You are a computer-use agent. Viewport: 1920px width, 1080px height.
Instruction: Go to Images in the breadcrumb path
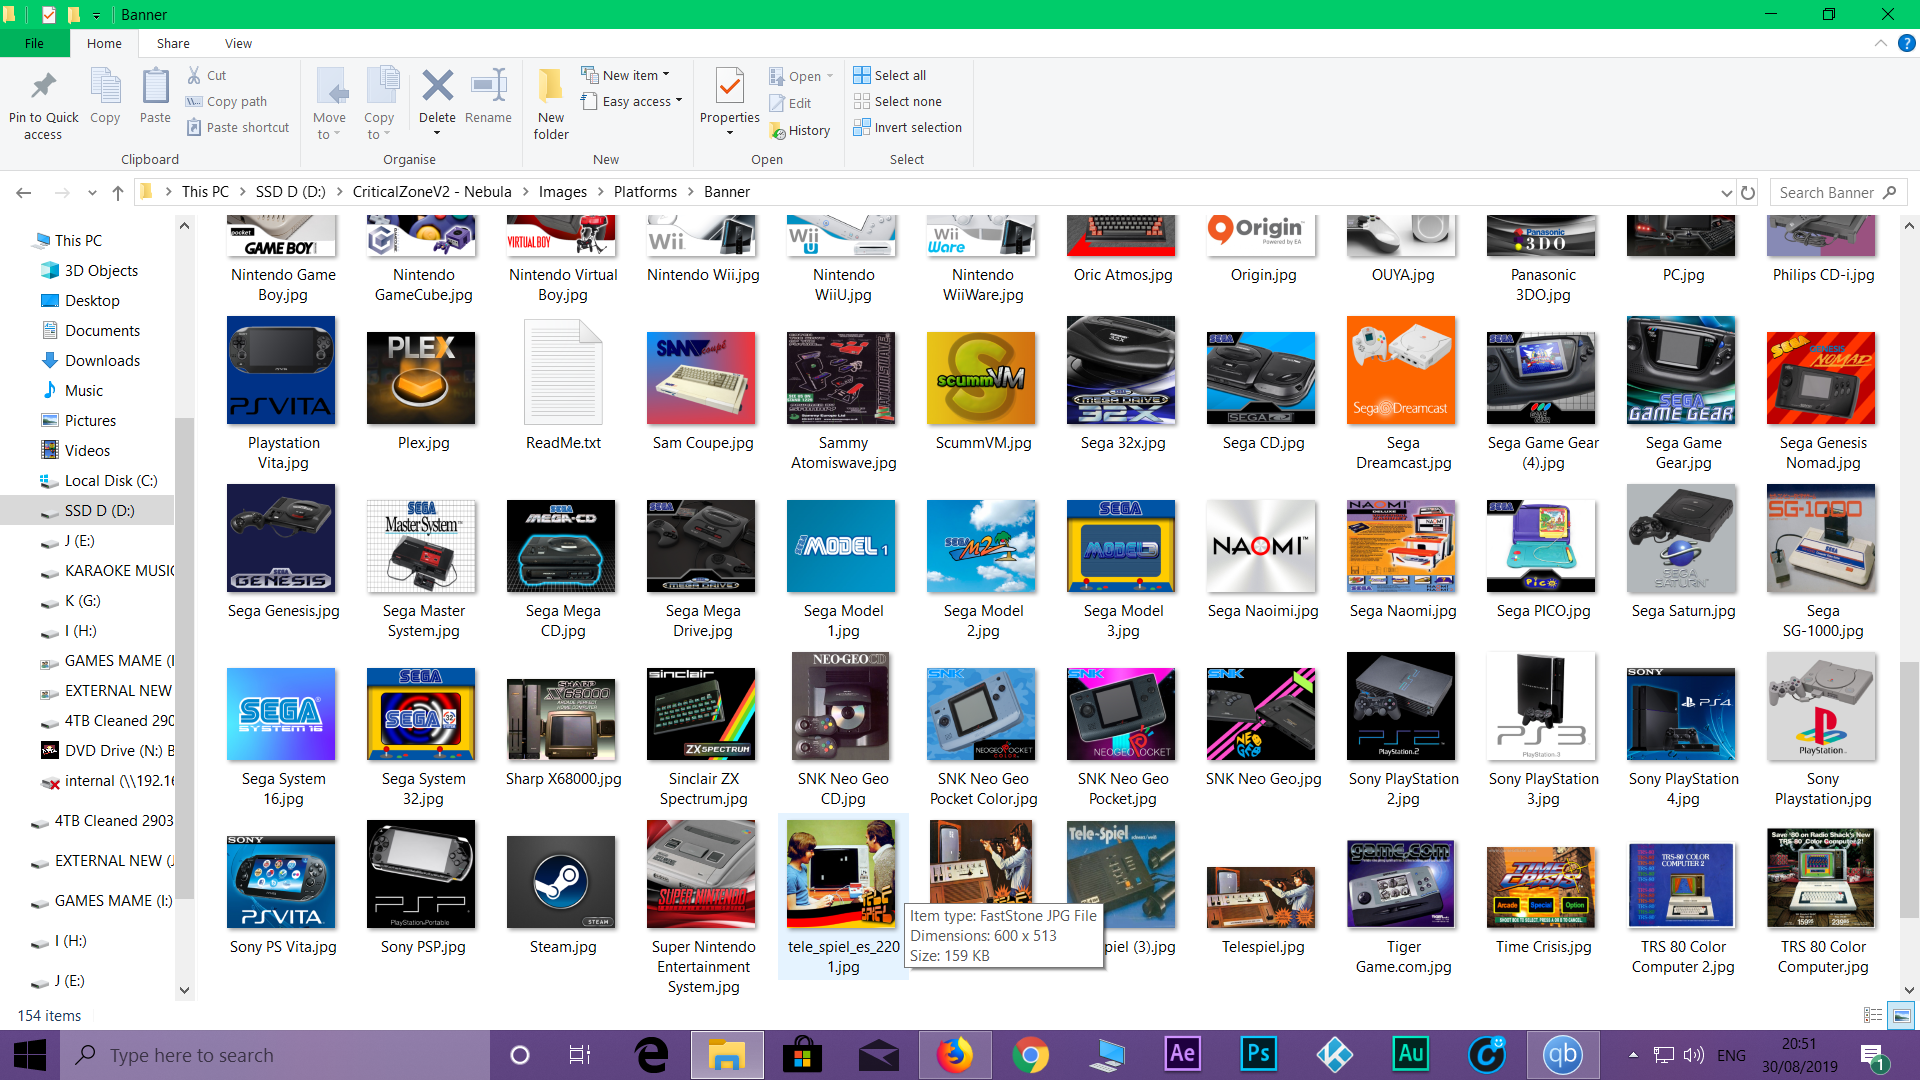[x=563, y=192]
